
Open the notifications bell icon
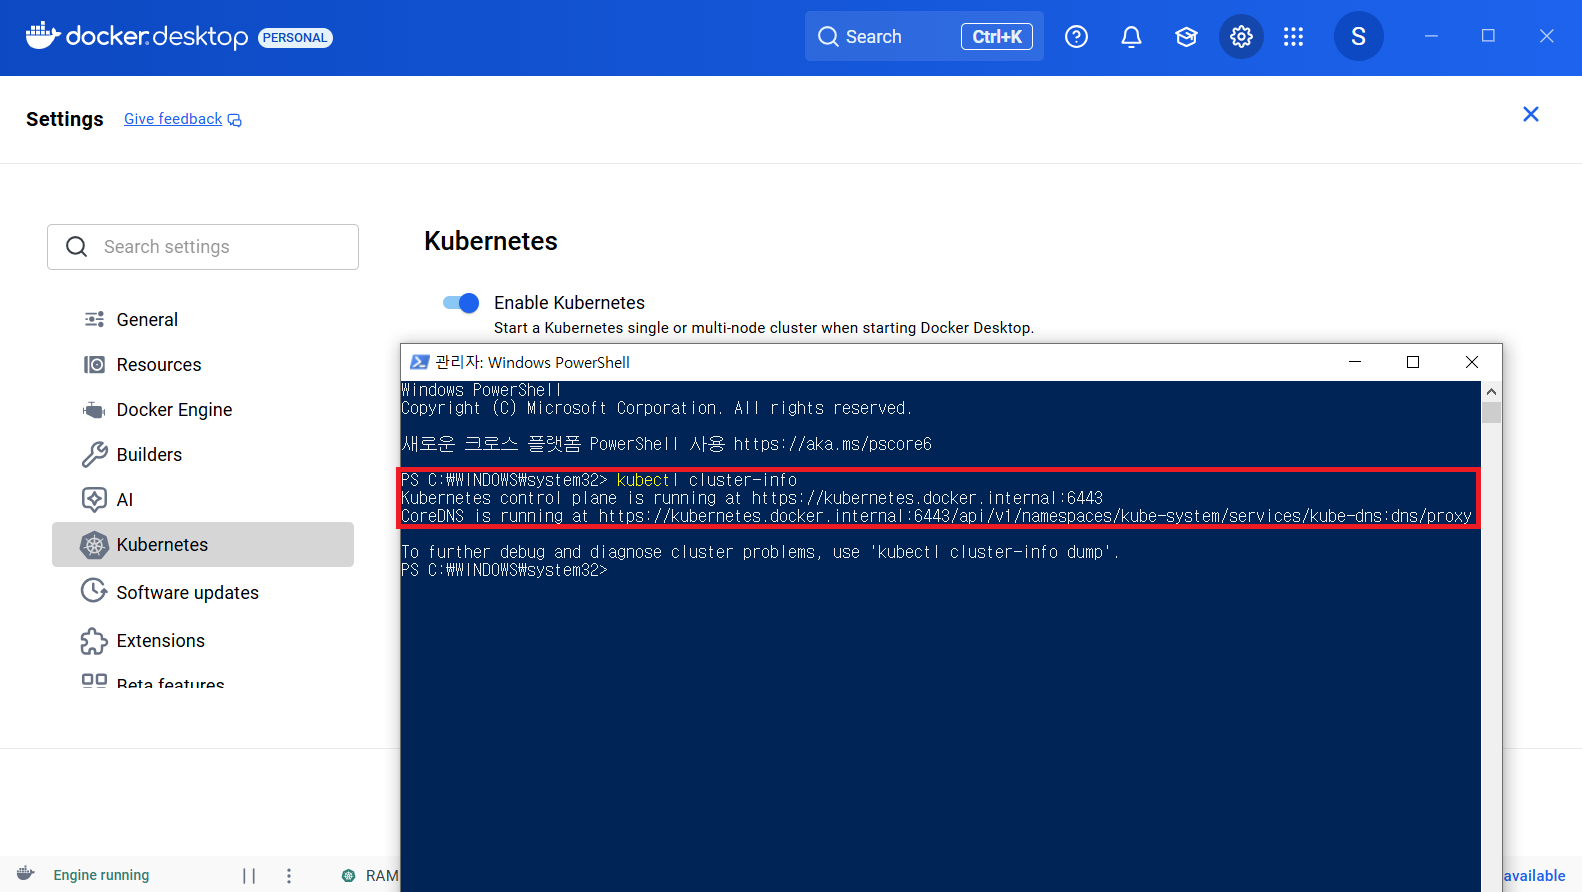[x=1131, y=37]
